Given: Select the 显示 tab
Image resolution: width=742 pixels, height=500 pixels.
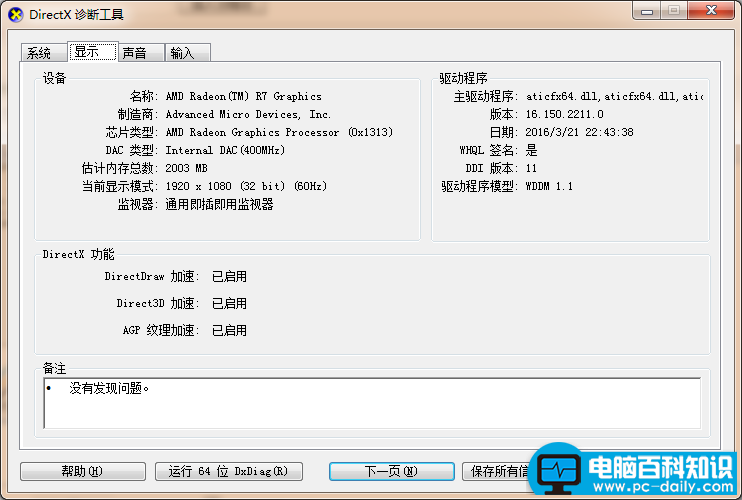Looking at the screenshot, I should pos(87,52).
